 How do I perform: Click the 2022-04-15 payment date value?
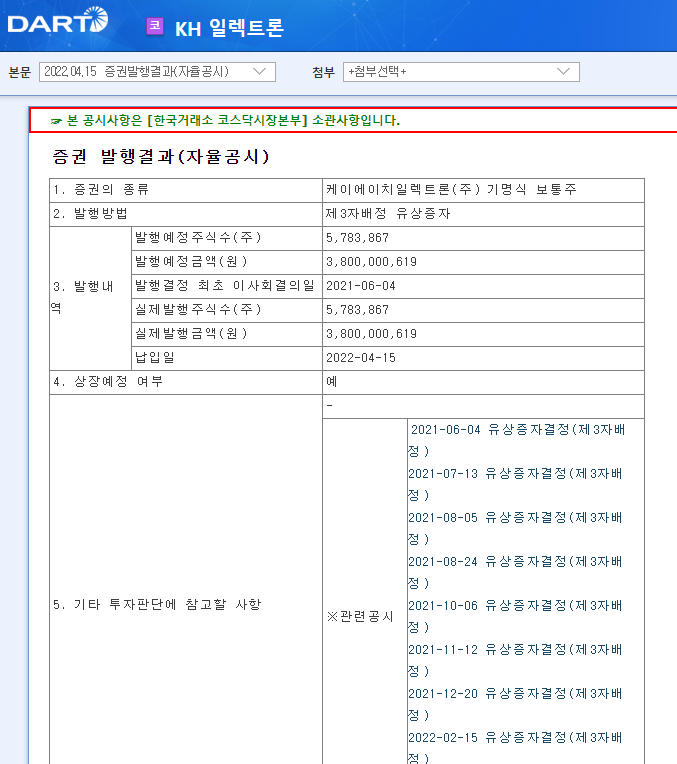pyautogui.click(x=361, y=358)
